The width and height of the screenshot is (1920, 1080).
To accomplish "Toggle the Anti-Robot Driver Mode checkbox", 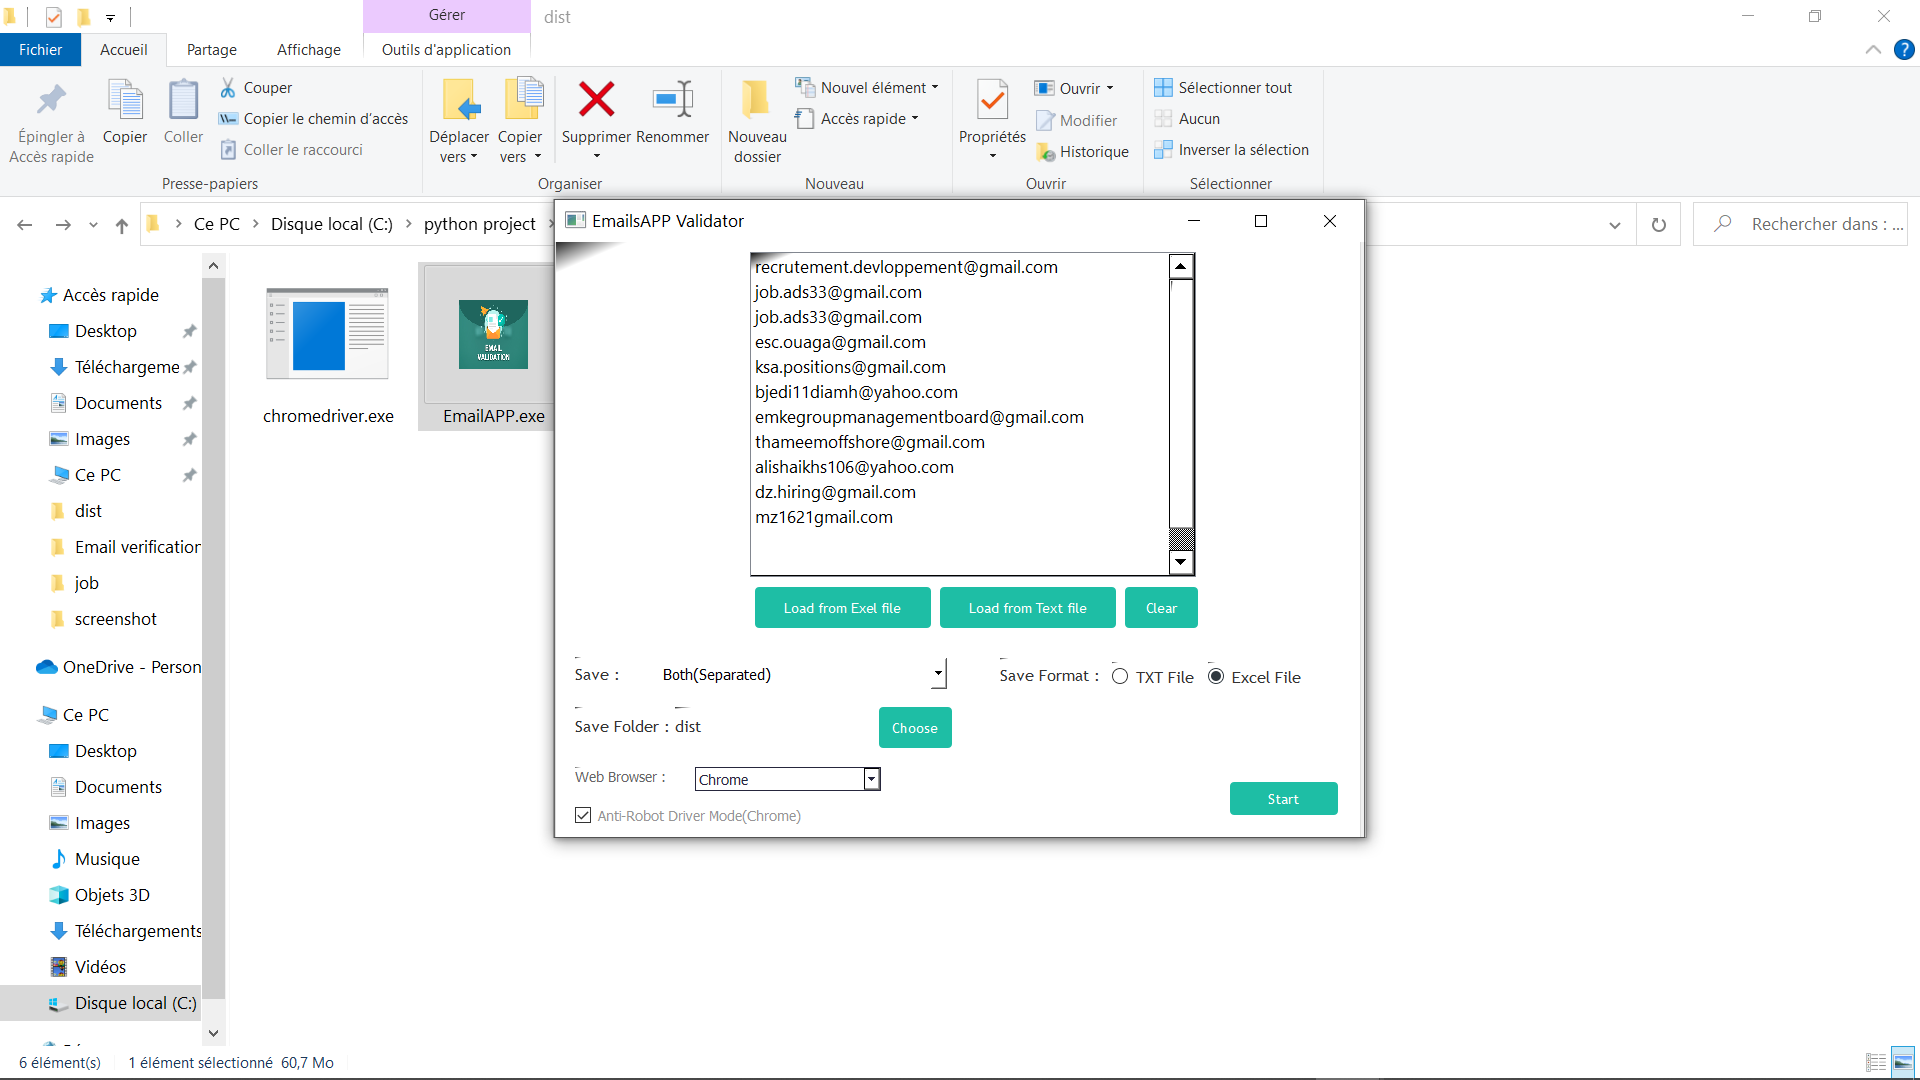I will pos(583,816).
